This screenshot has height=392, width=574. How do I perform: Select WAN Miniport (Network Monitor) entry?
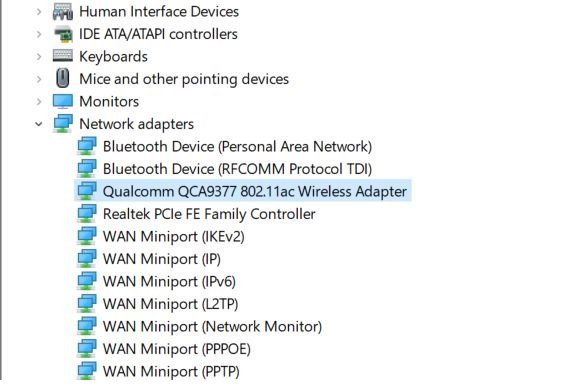pyautogui.click(x=212, y=326)
